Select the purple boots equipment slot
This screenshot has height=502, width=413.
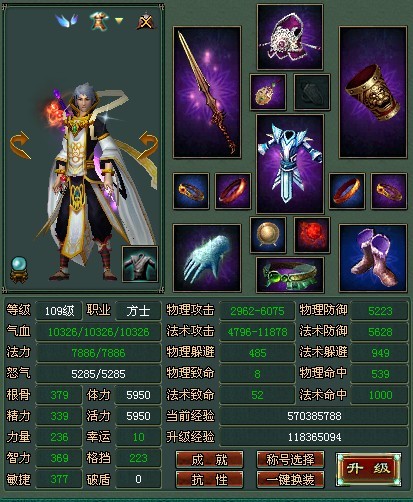click(373, 258)
